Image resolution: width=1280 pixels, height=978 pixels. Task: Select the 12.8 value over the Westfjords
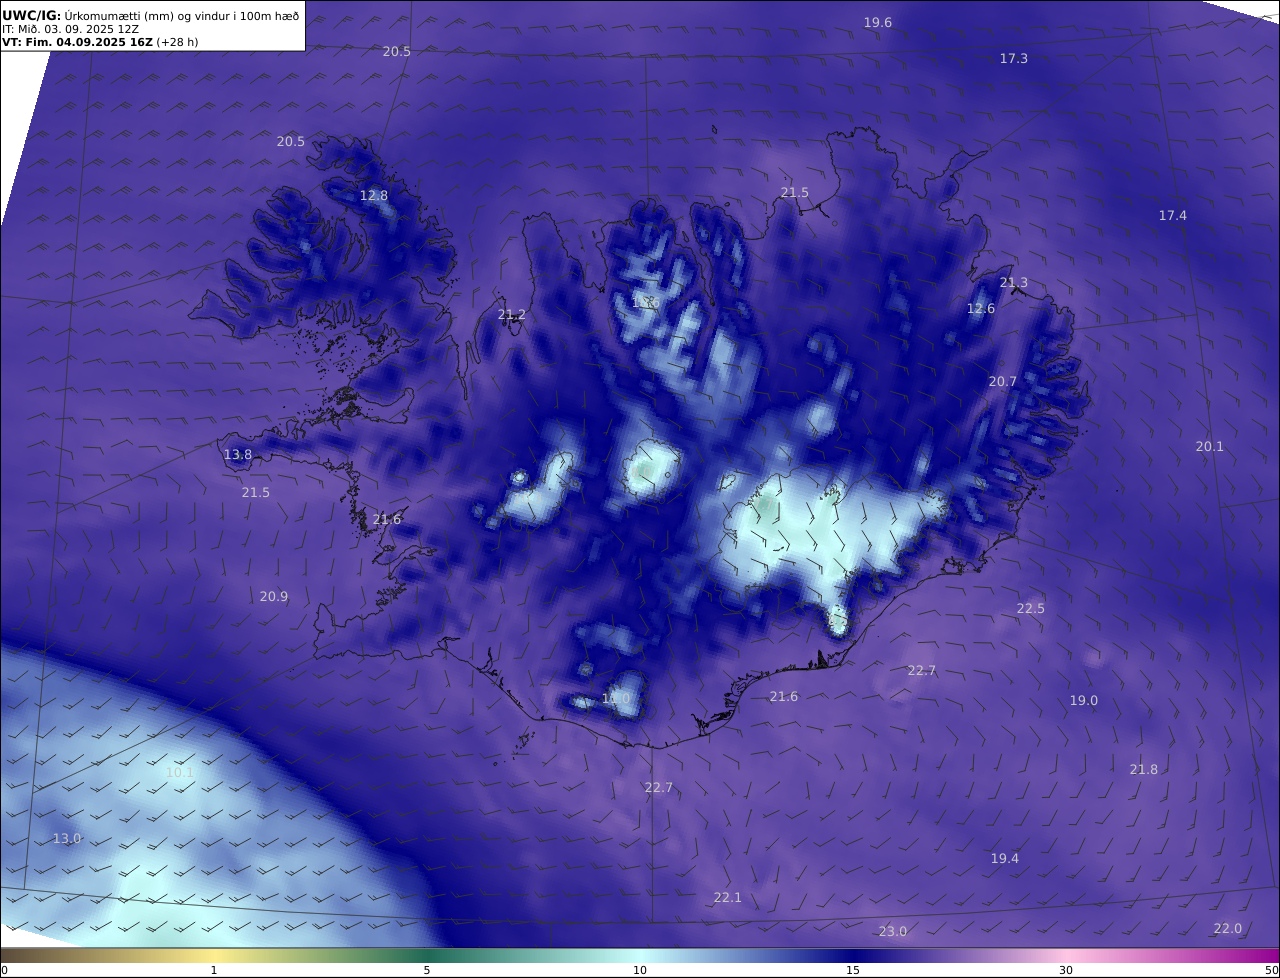point(374,196)
